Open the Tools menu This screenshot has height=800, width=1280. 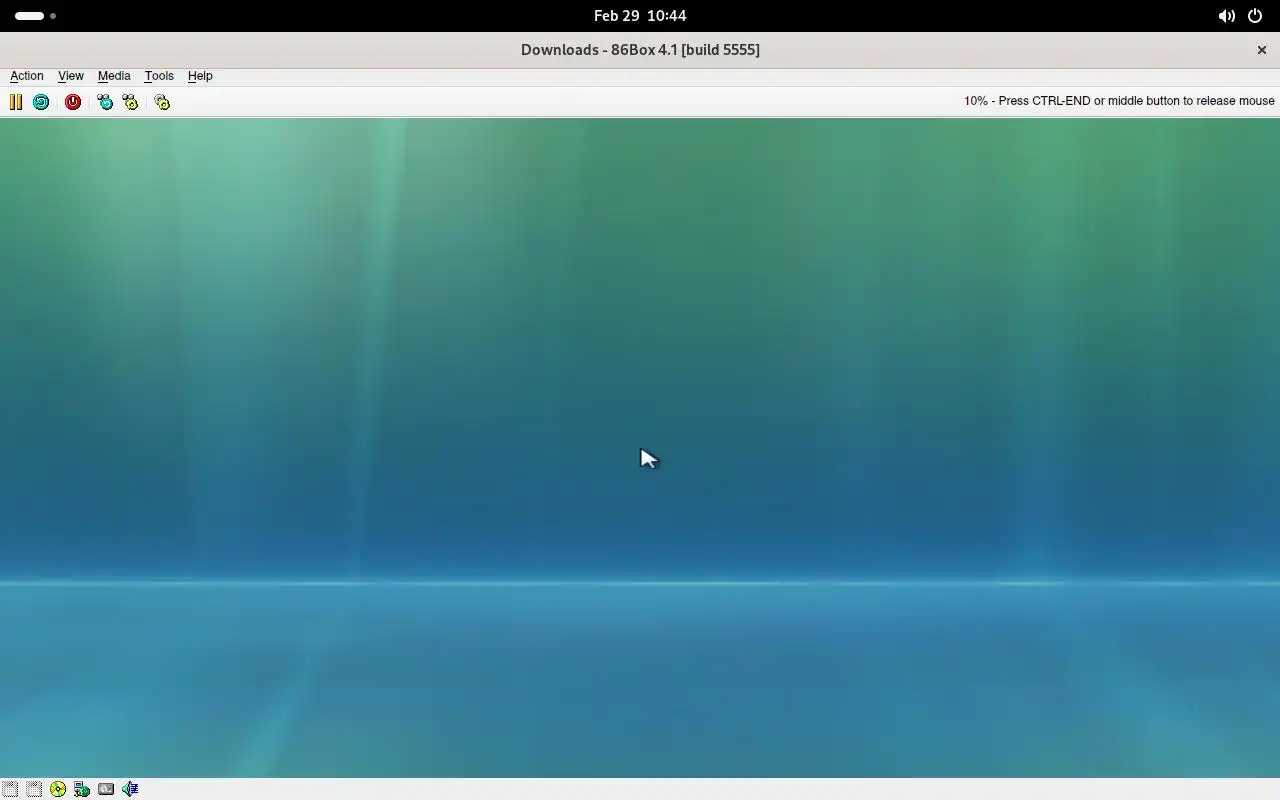(159, 76)
